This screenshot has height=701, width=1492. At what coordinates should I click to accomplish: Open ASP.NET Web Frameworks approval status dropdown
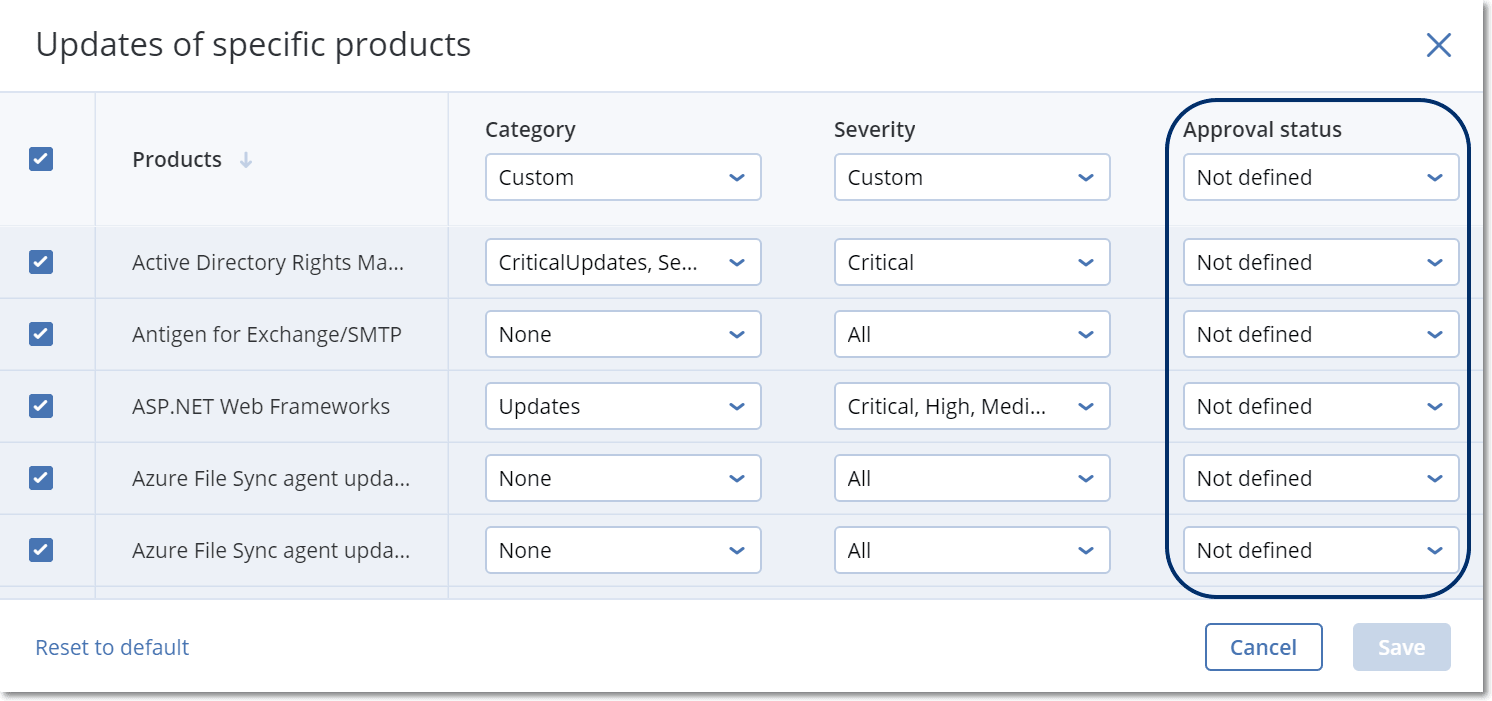point(1320,406)
